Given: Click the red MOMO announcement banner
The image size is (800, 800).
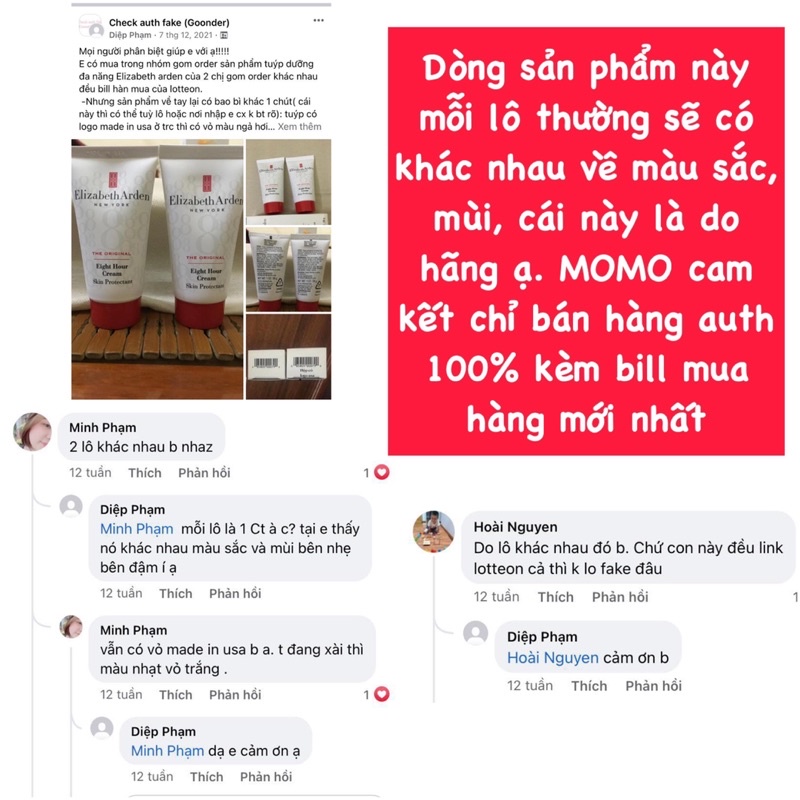Looking at the screenshot, I should (x=586, y=241).
